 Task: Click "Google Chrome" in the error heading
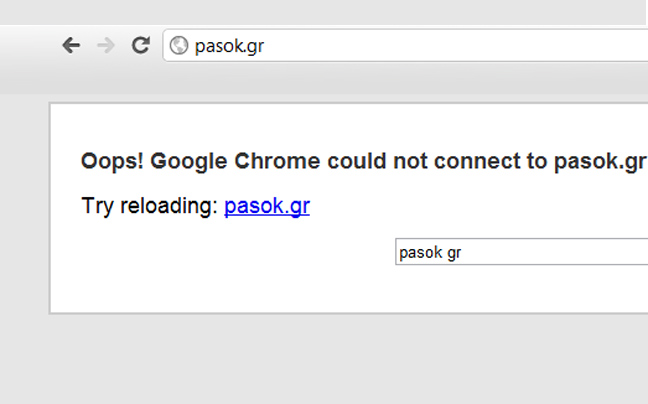tap(235, 161)
